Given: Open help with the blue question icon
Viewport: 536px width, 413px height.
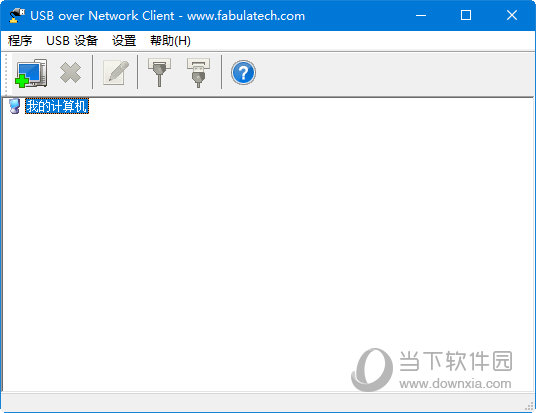Looking at the screenshot, I should click(x=243, y=72).
